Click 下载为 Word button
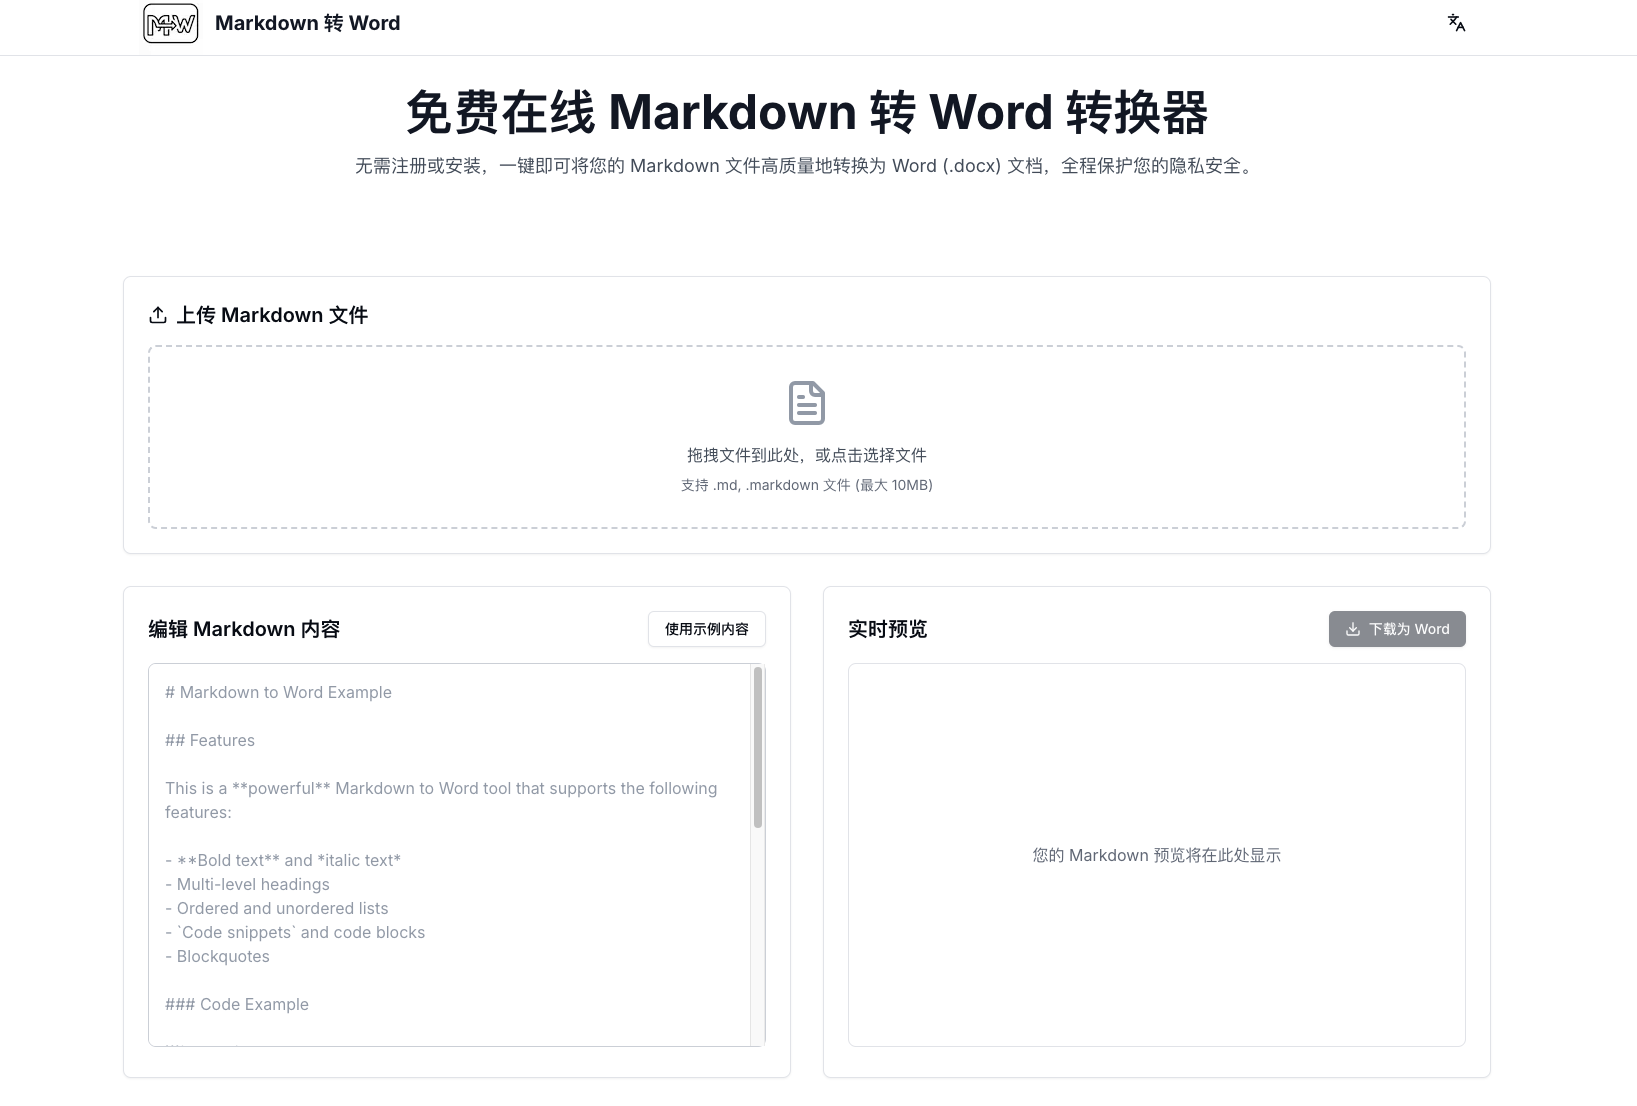Viewport: 1637px width, 1106px height. click(1397, 629)
